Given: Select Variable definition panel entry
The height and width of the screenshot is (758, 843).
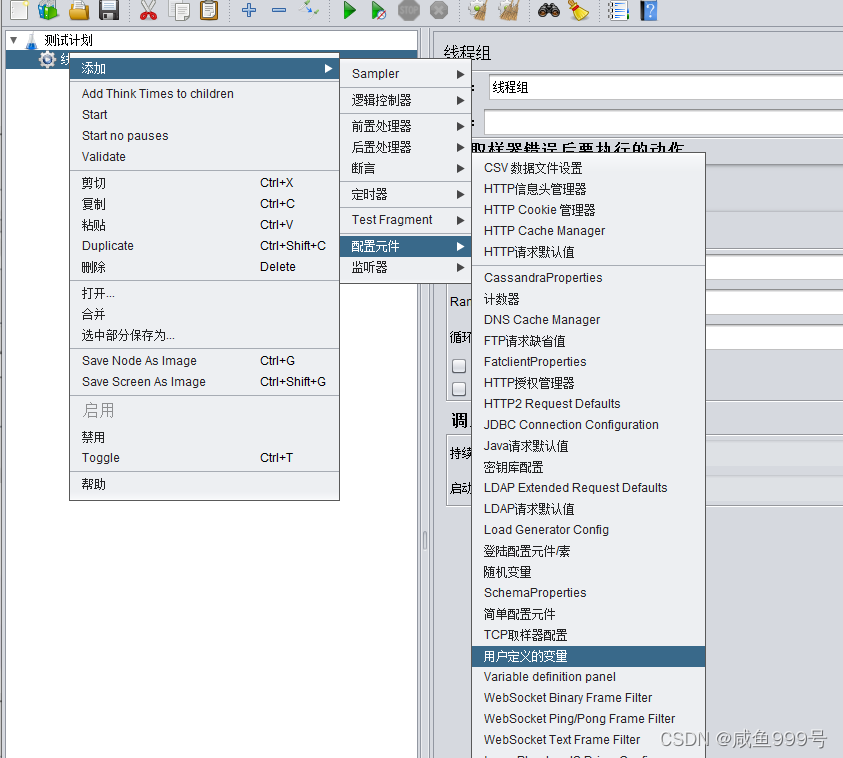Looking at the screenshot, I should 588,677.
